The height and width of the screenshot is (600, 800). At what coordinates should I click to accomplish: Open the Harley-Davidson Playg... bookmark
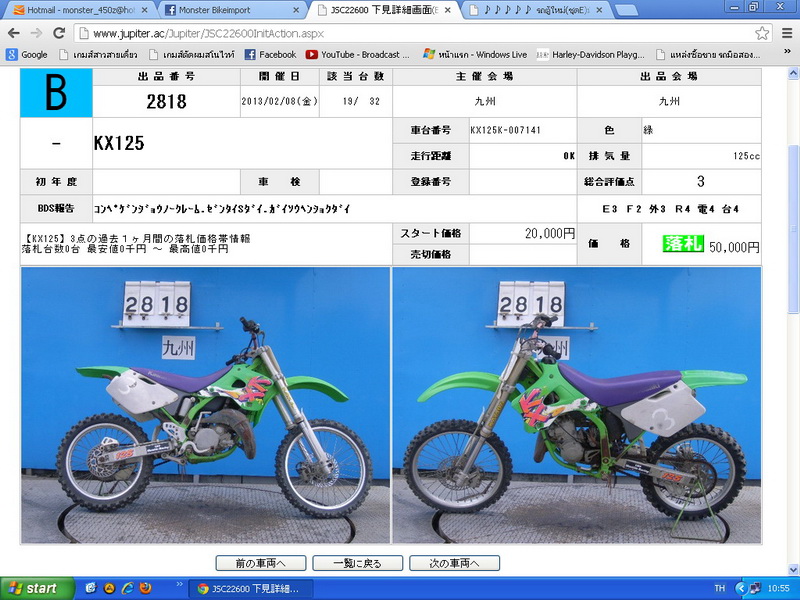pyautogui.click(x=591, y=55)
